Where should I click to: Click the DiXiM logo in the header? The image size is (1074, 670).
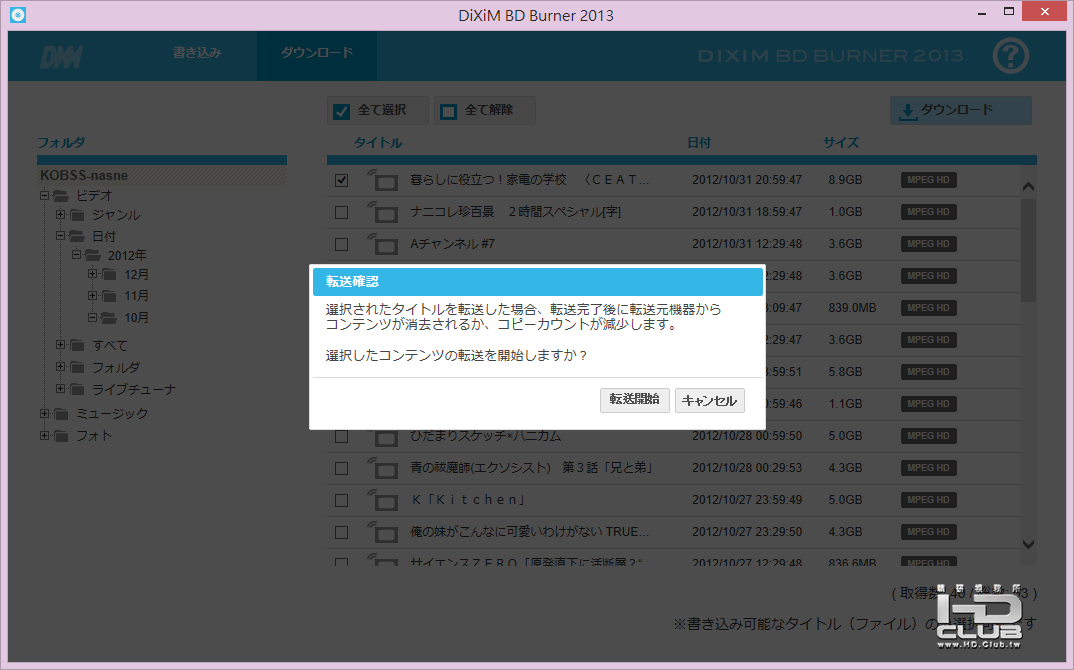pos(62,57)
